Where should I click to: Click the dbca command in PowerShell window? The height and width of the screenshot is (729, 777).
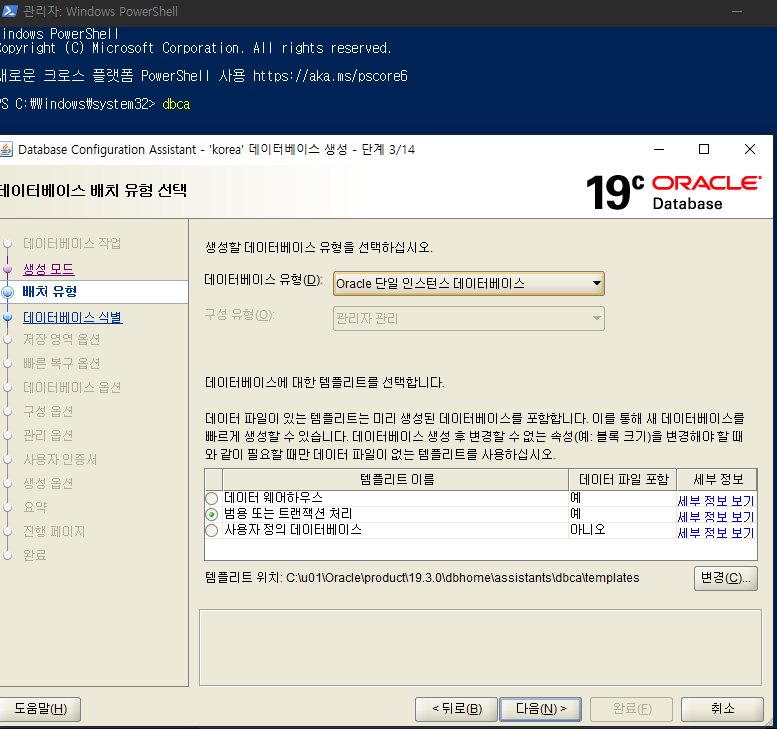[x=176, y=104]
